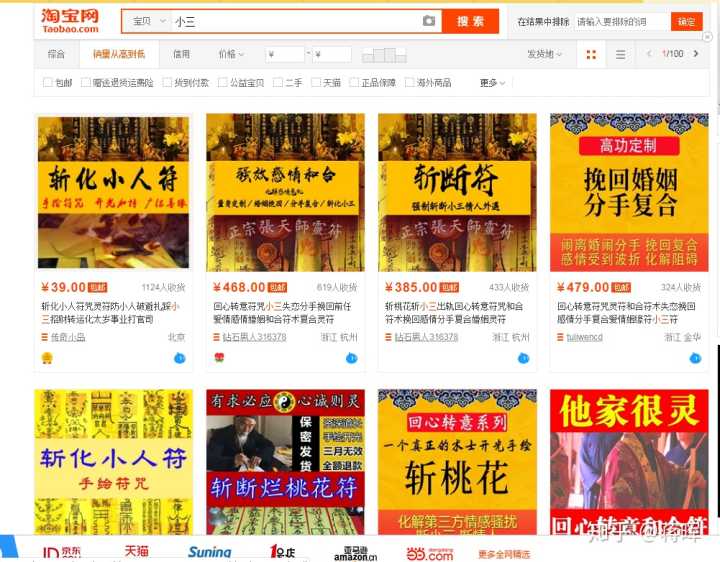Screen dimensions: 720x562
Task: Focus the main search box containing 小三
Action: (295, 21)
